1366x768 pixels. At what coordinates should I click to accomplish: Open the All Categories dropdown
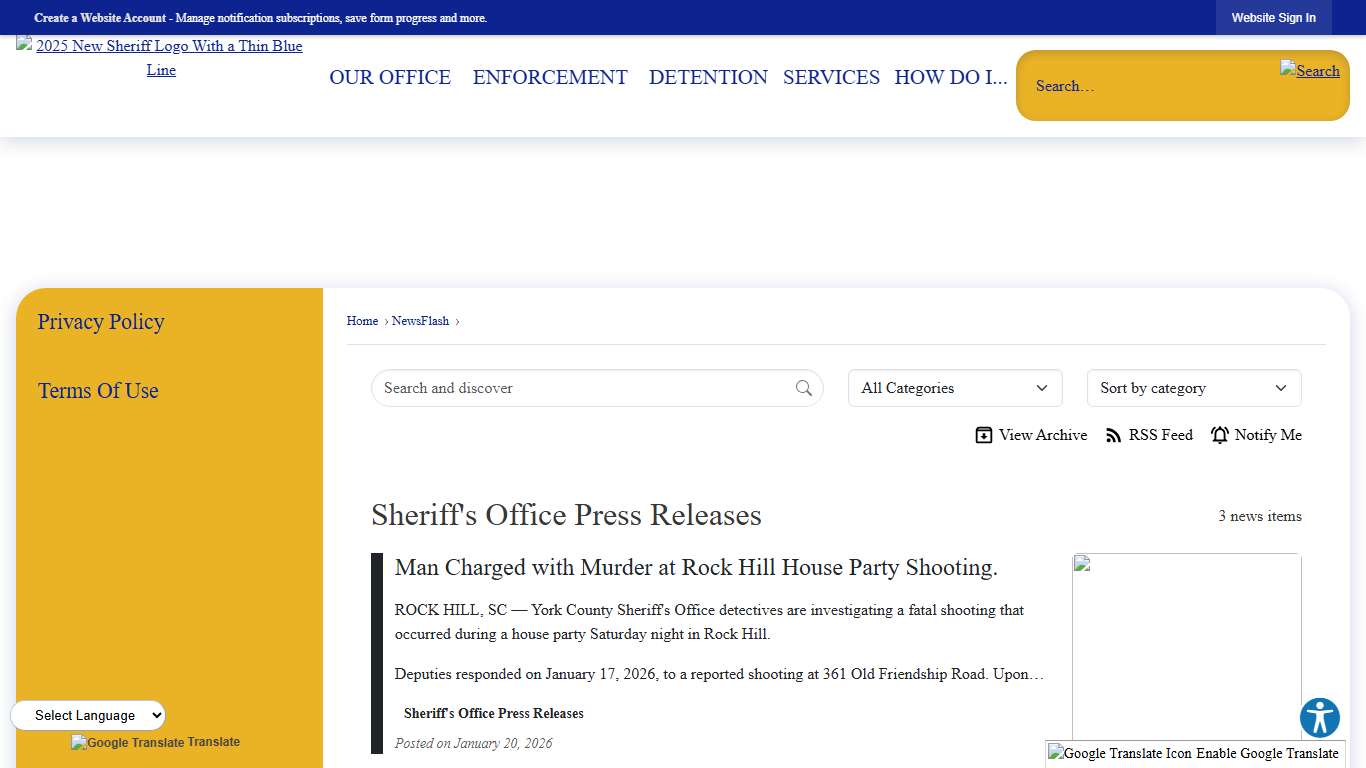[x=954, y=388]
